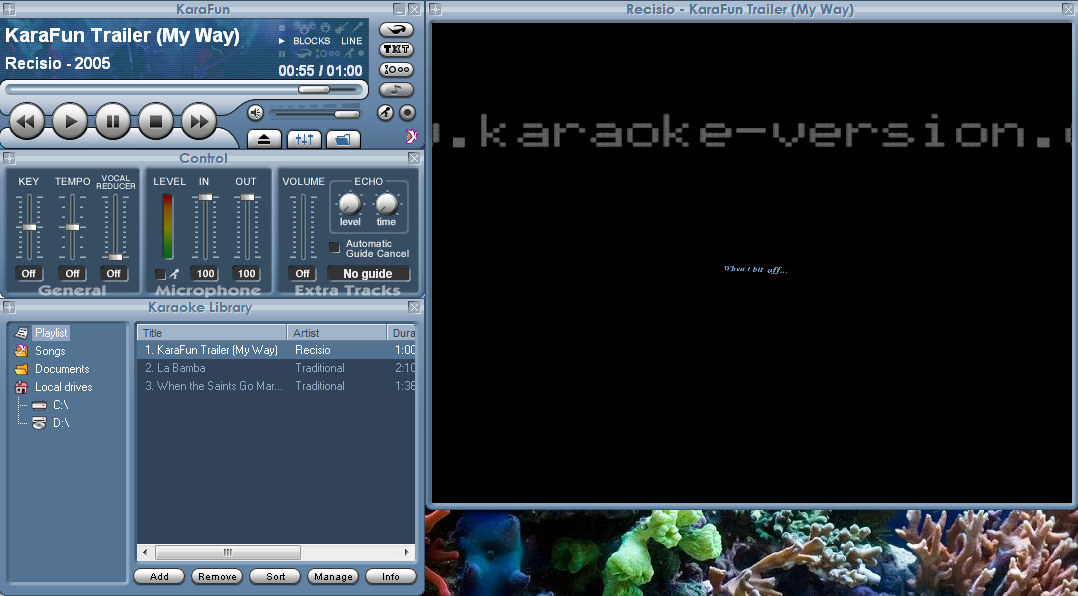The image size is (1078, 596).
Task: Adjust the main volume slider
Action: coord(346,114)
